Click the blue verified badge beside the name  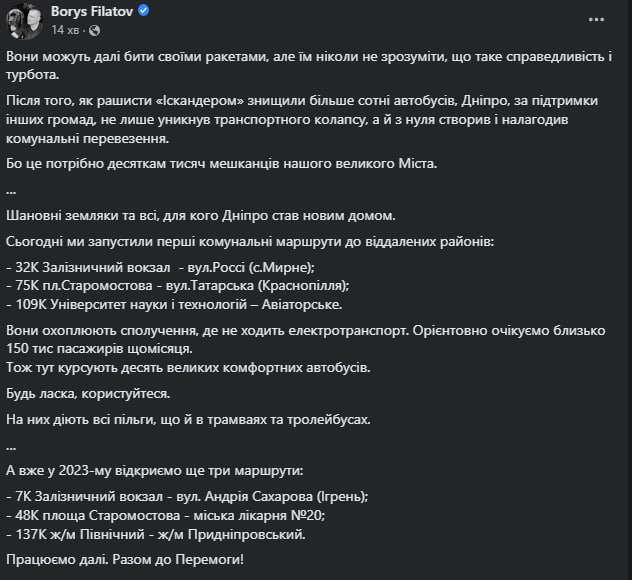point(143,11)
